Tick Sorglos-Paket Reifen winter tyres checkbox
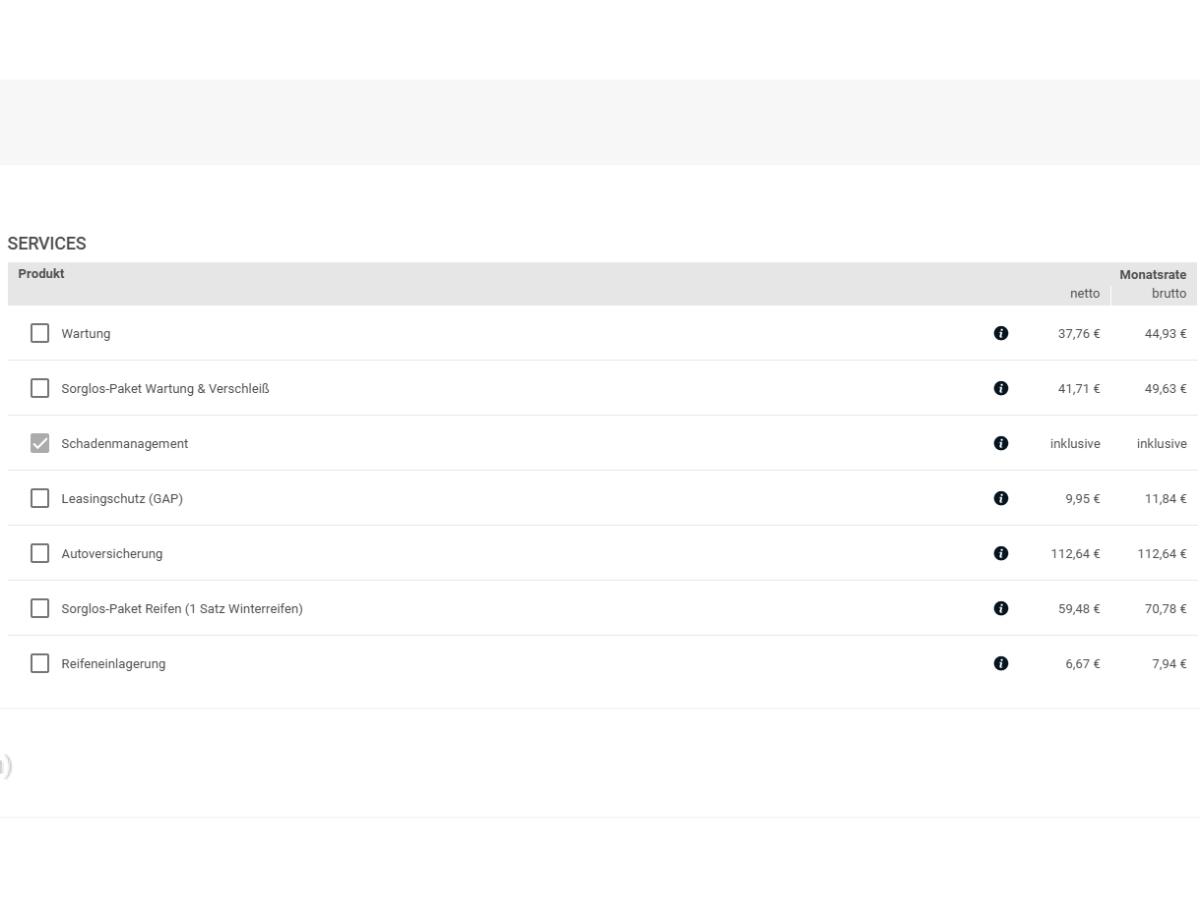 coord(40,608)
